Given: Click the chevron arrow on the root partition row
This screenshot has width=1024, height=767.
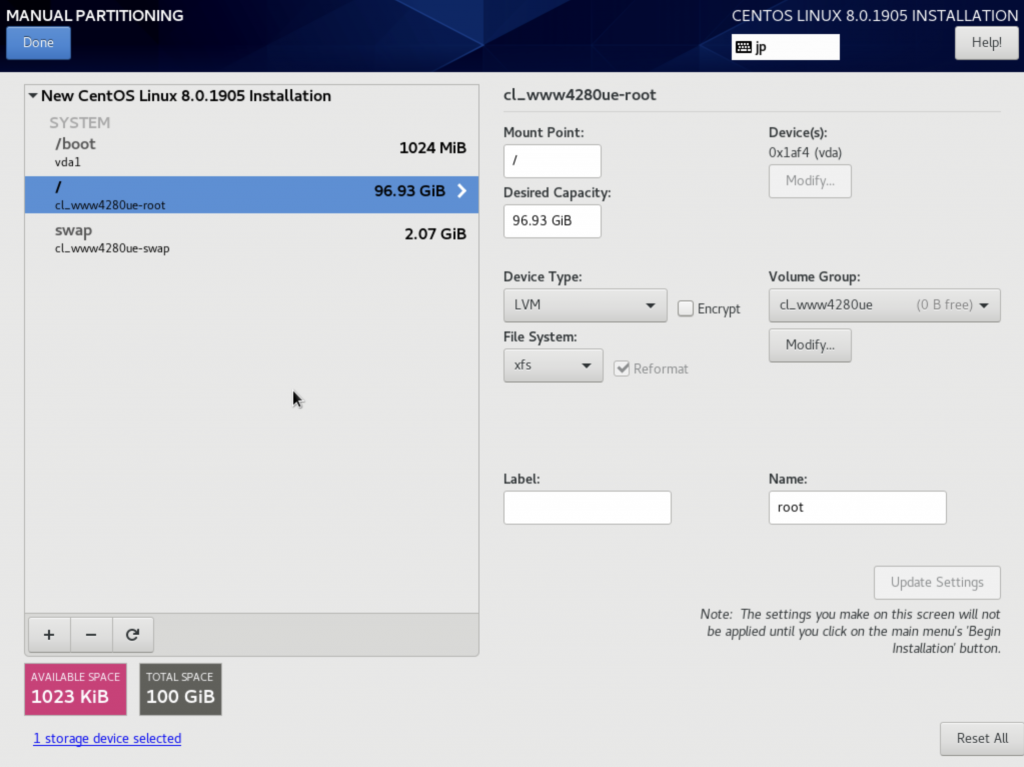Looking at the screenshot, I should 462,191.
